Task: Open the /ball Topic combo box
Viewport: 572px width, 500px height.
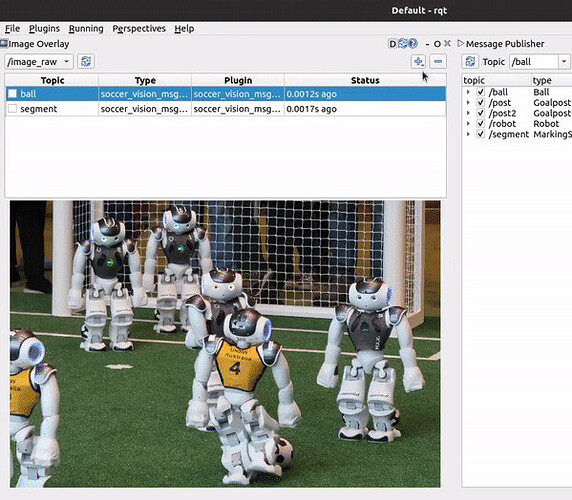Action: (540, 62)
